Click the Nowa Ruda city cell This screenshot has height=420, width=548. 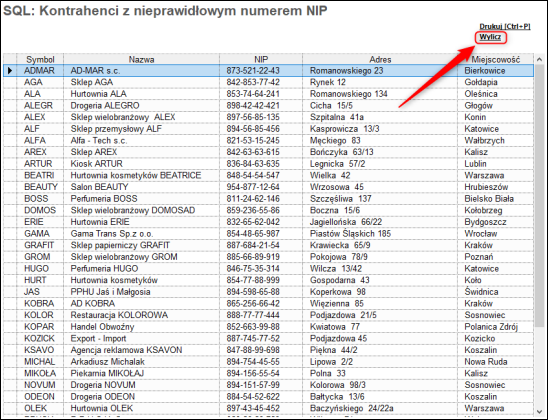[496, 362]
